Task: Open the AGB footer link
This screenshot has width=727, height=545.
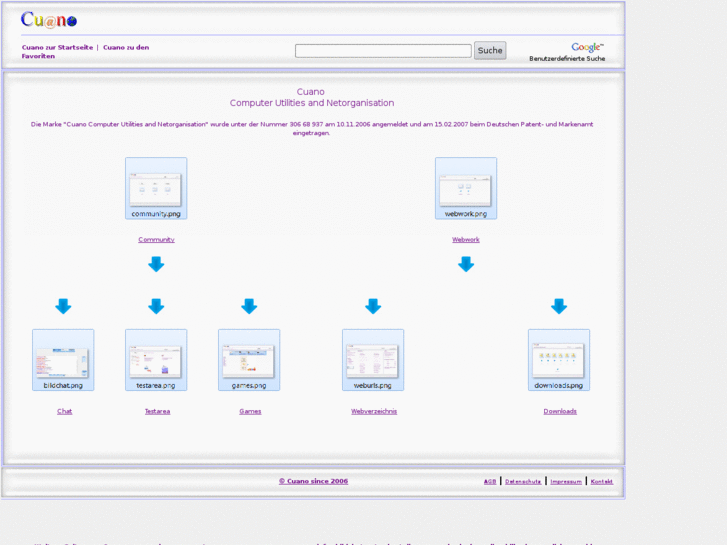Action: pyautogui.click(x=490, y=481)
